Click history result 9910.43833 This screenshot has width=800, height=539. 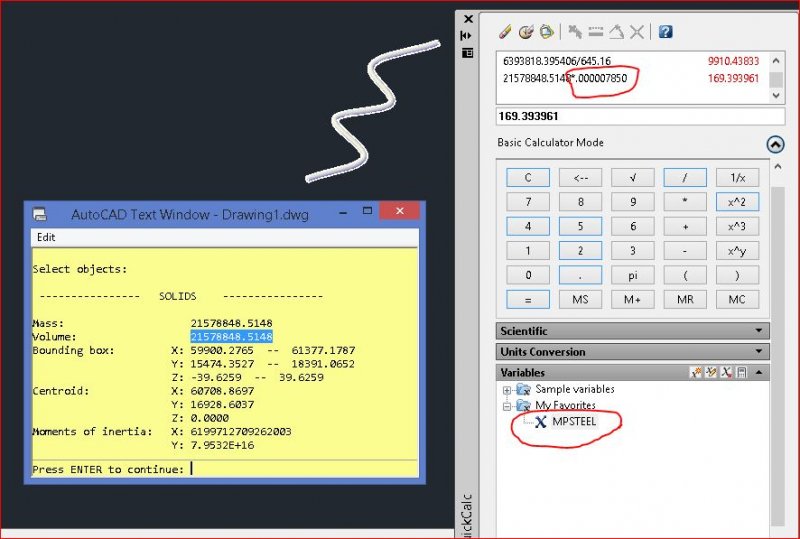pos(733,61)
